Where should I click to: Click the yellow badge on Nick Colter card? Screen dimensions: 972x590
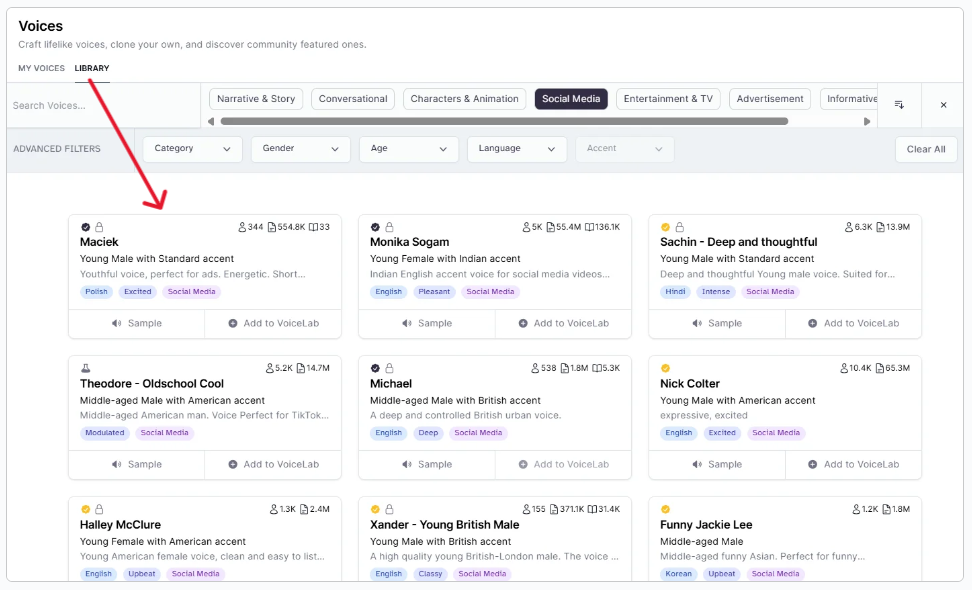(x=665, y=368)
